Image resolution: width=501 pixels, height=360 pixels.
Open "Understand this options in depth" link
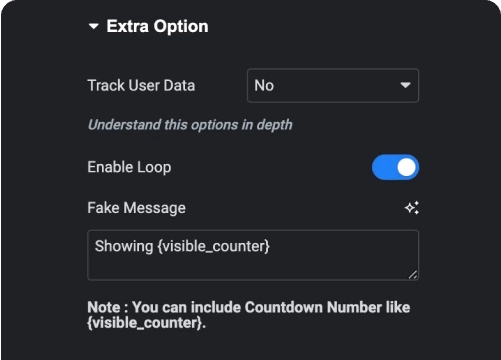190,125
